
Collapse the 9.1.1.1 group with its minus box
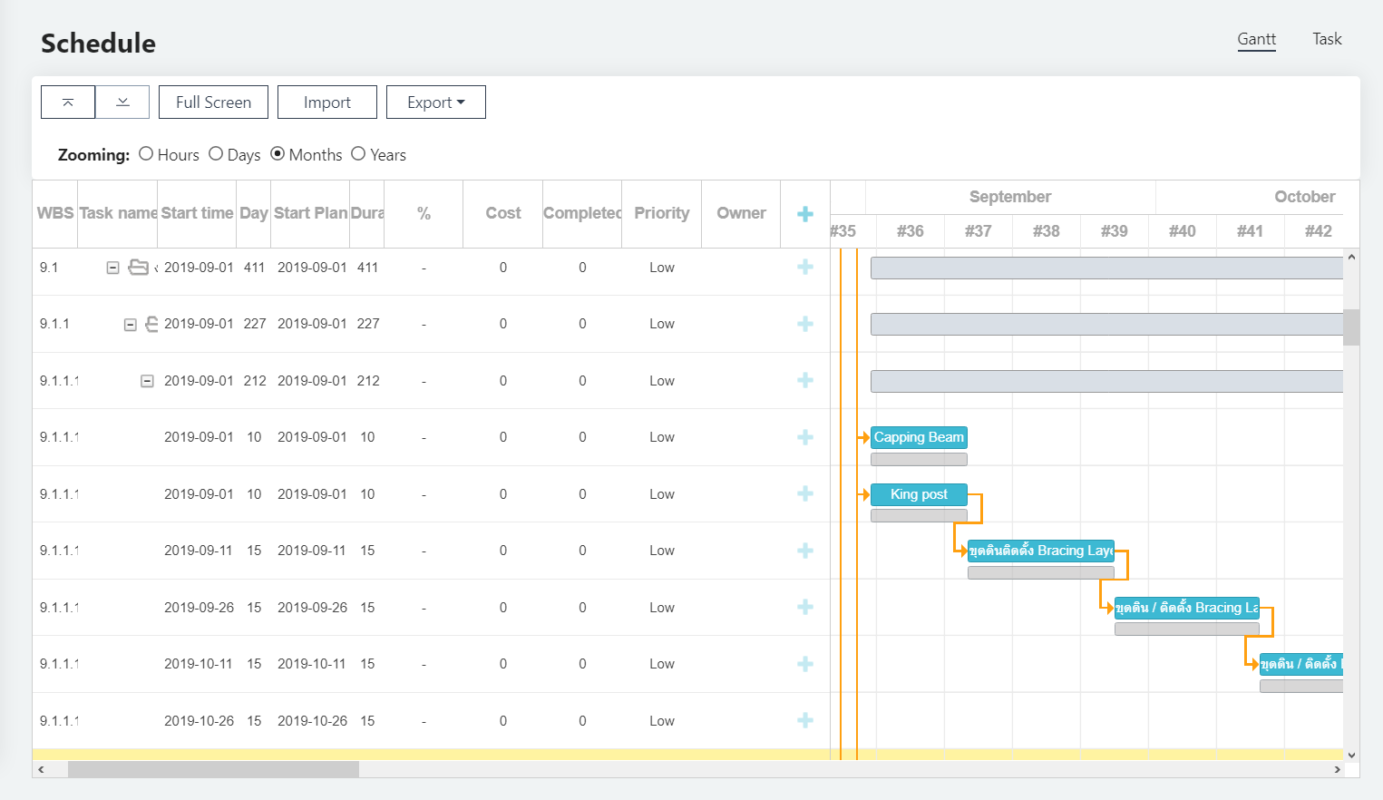click(147, 380)
